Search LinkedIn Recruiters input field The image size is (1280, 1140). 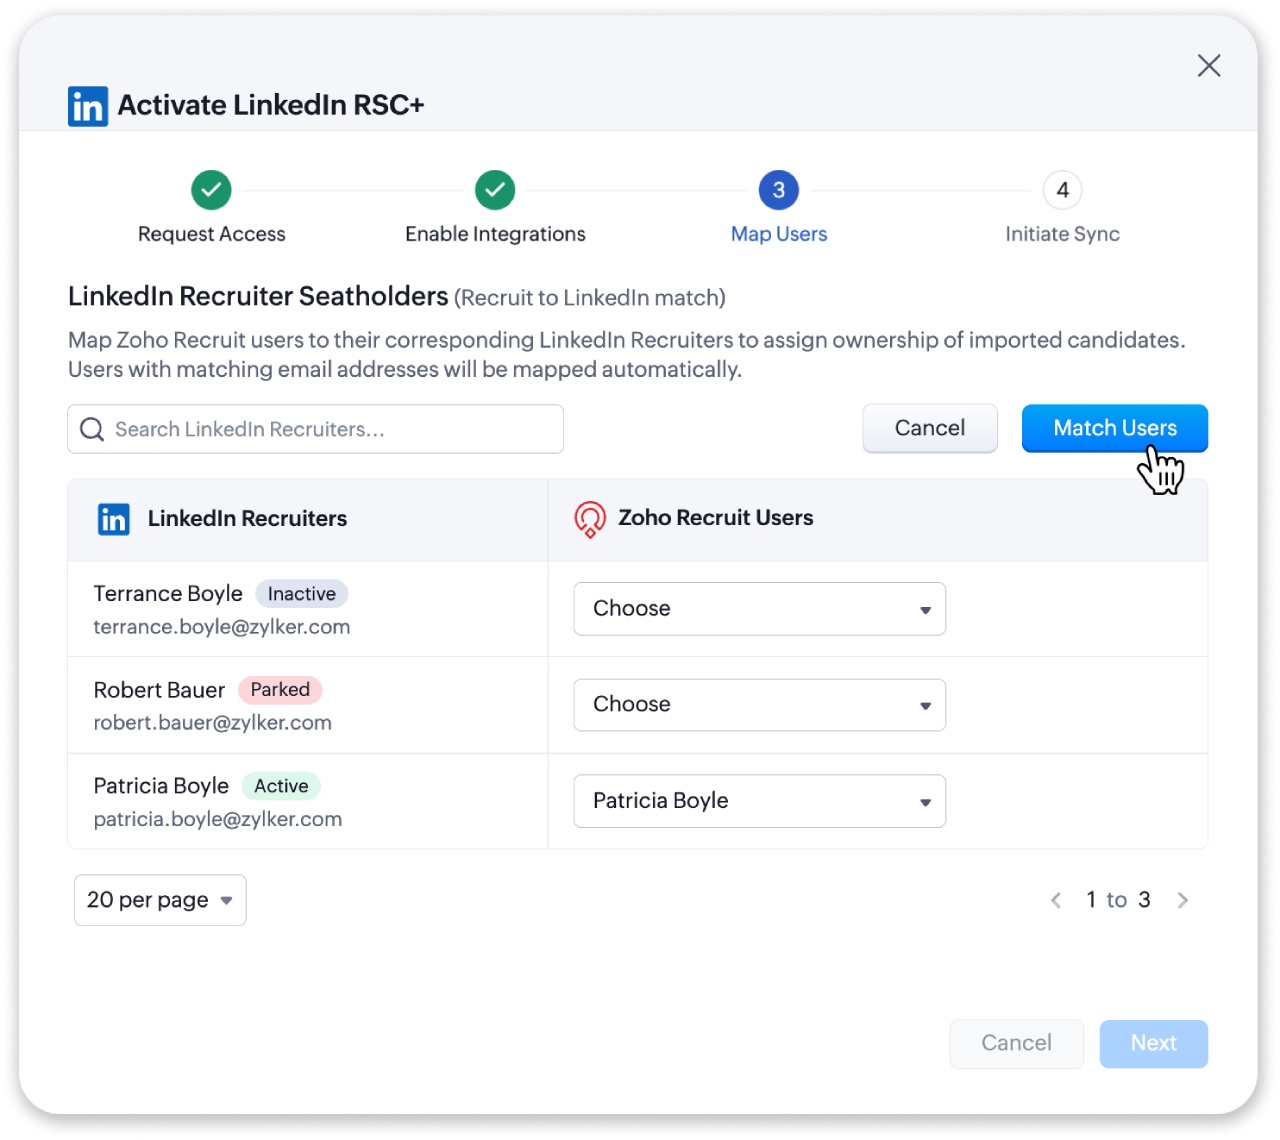(316, 429)
